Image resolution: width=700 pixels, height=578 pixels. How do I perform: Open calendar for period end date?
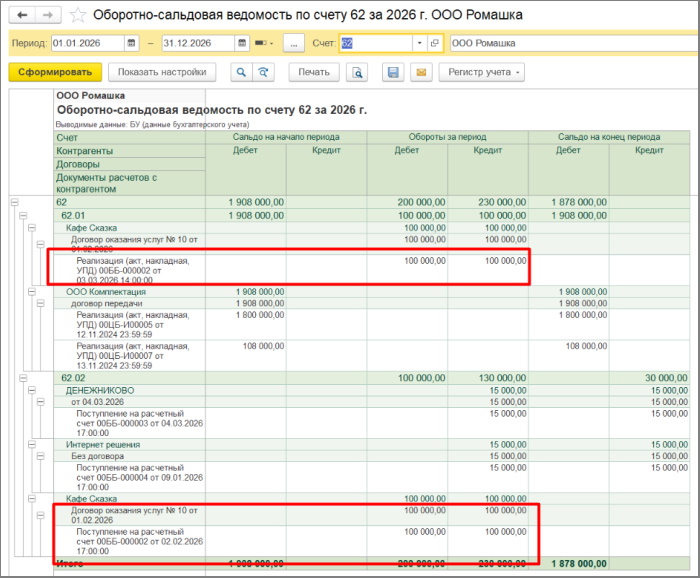[x=241, y=44]
